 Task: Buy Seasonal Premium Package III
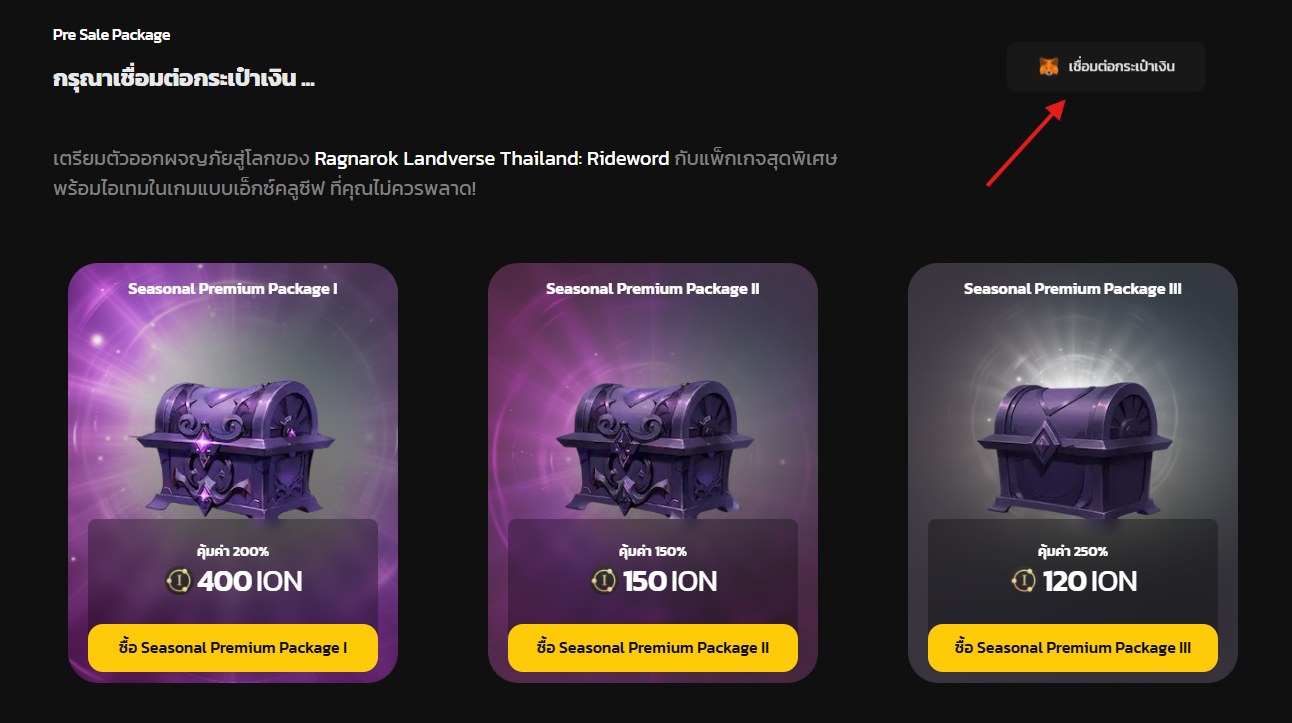pyautogui.click(x=1073, y=648)
